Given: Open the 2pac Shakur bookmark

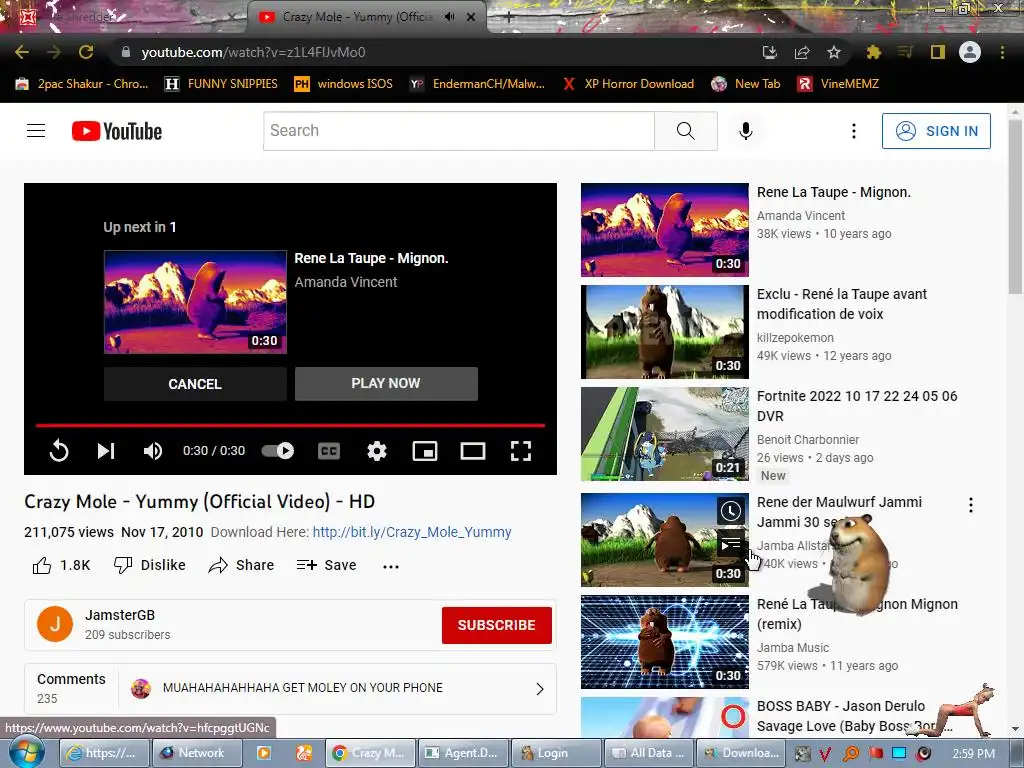Looking at the screenshot, I should point(82,84).
